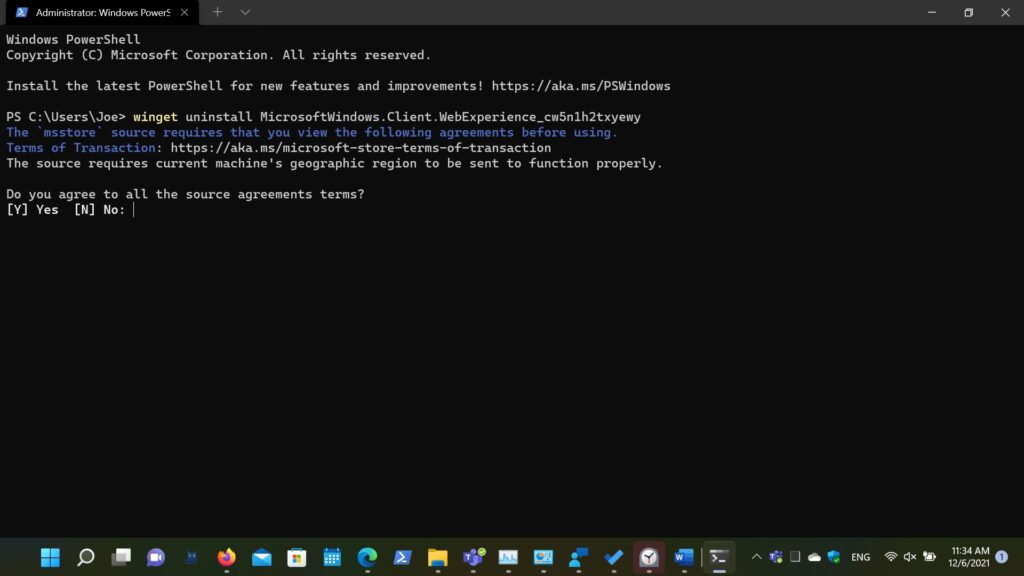Open taskbar Search
Viewport: 1024px width, 576px height.
[86, 557]
